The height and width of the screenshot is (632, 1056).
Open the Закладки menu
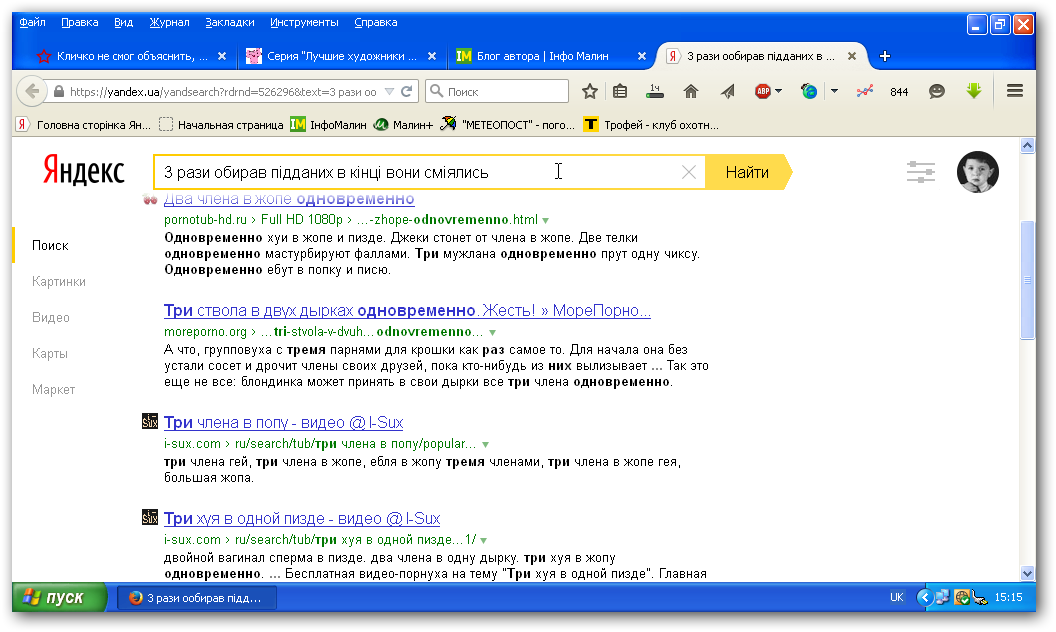pos(230,22)
